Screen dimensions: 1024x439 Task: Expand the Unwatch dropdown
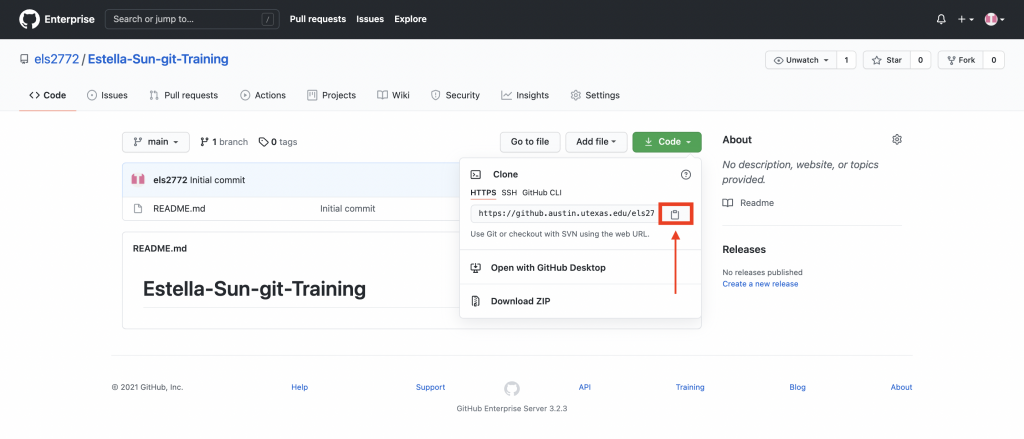pyautogui.click(x=801, y=60)
